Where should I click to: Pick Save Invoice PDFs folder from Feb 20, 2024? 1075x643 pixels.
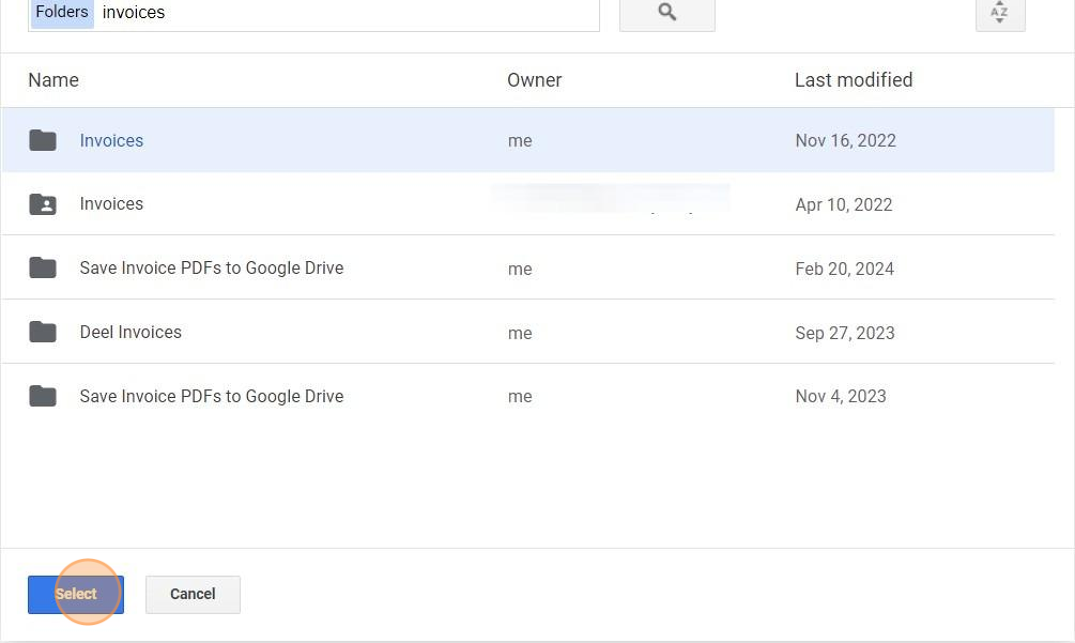click(211, 268)
